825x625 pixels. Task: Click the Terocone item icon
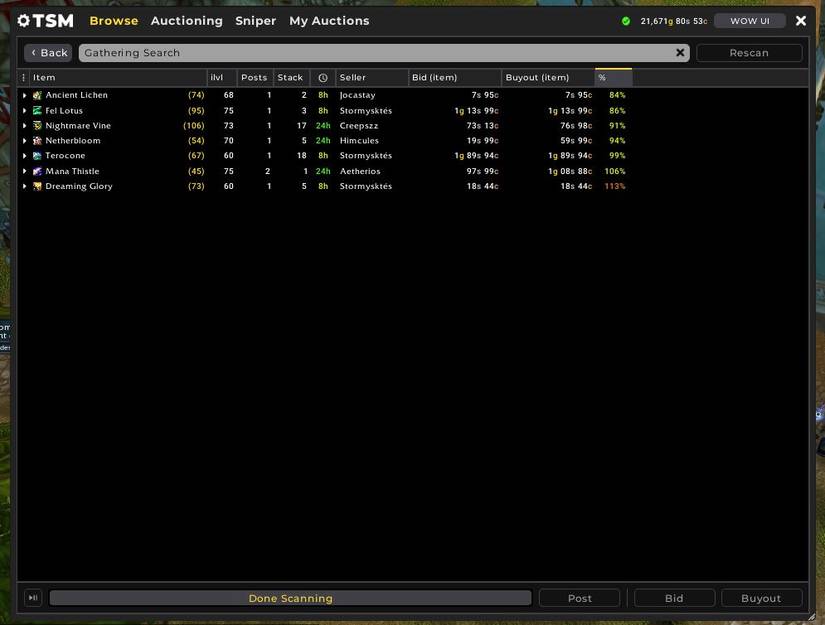tap(38, 154)
